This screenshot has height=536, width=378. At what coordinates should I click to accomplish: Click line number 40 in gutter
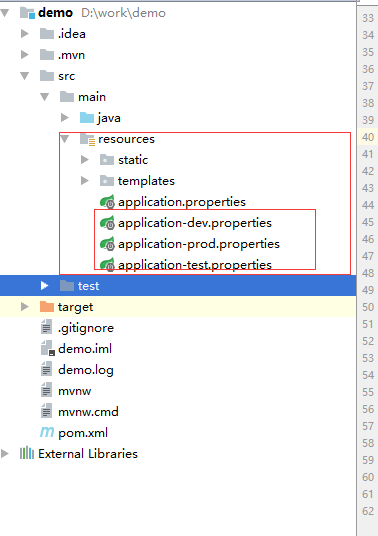click(368, 137)
